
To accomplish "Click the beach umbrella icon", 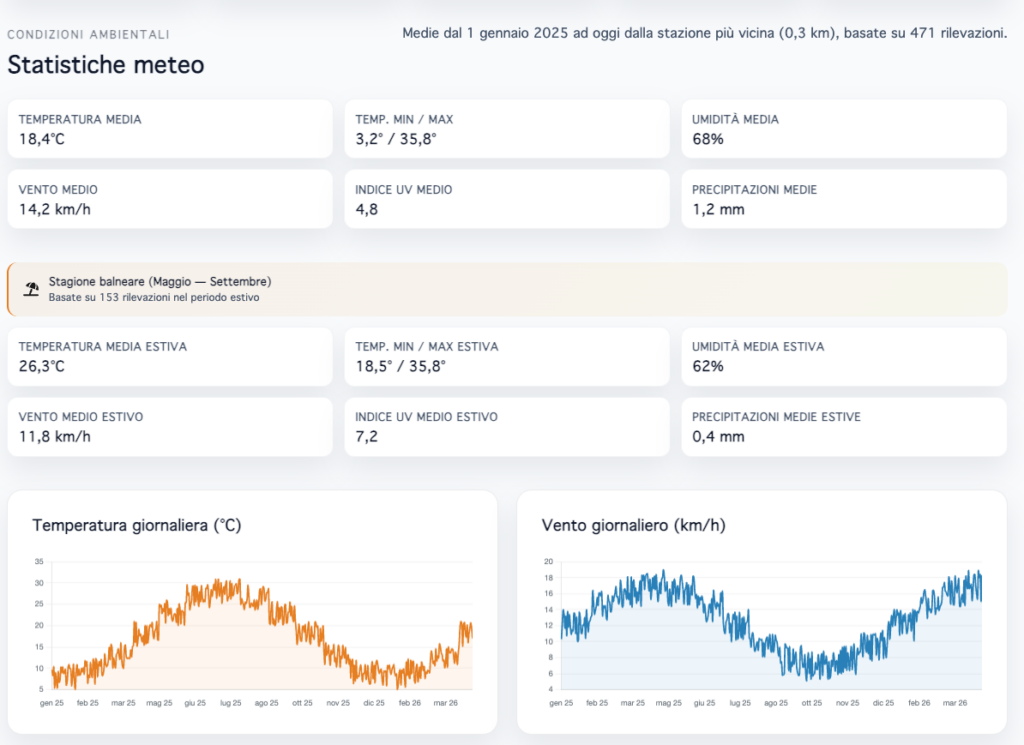I will 31,289.
